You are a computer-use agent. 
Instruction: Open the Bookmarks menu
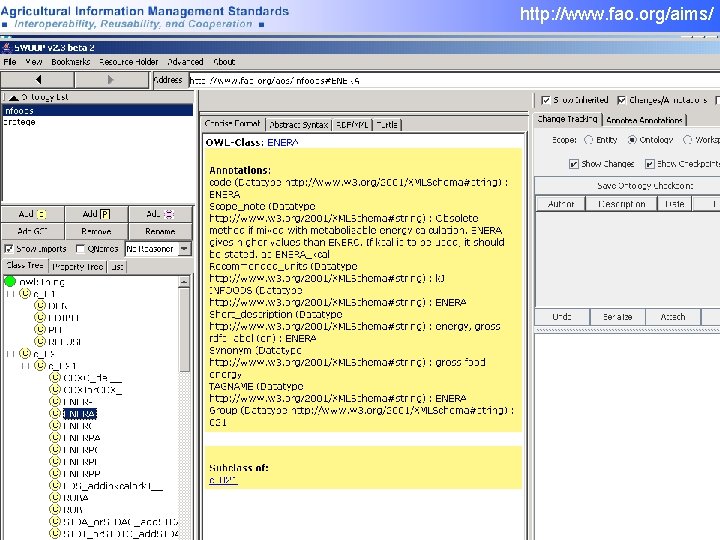click(71, 62)
